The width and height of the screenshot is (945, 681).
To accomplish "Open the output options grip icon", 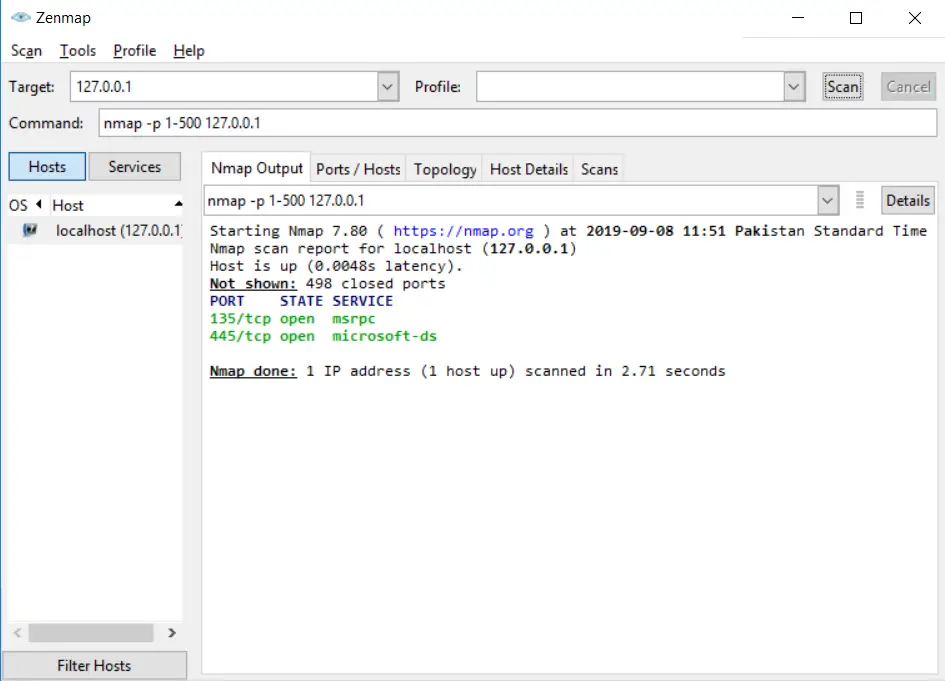I will 859,200.
